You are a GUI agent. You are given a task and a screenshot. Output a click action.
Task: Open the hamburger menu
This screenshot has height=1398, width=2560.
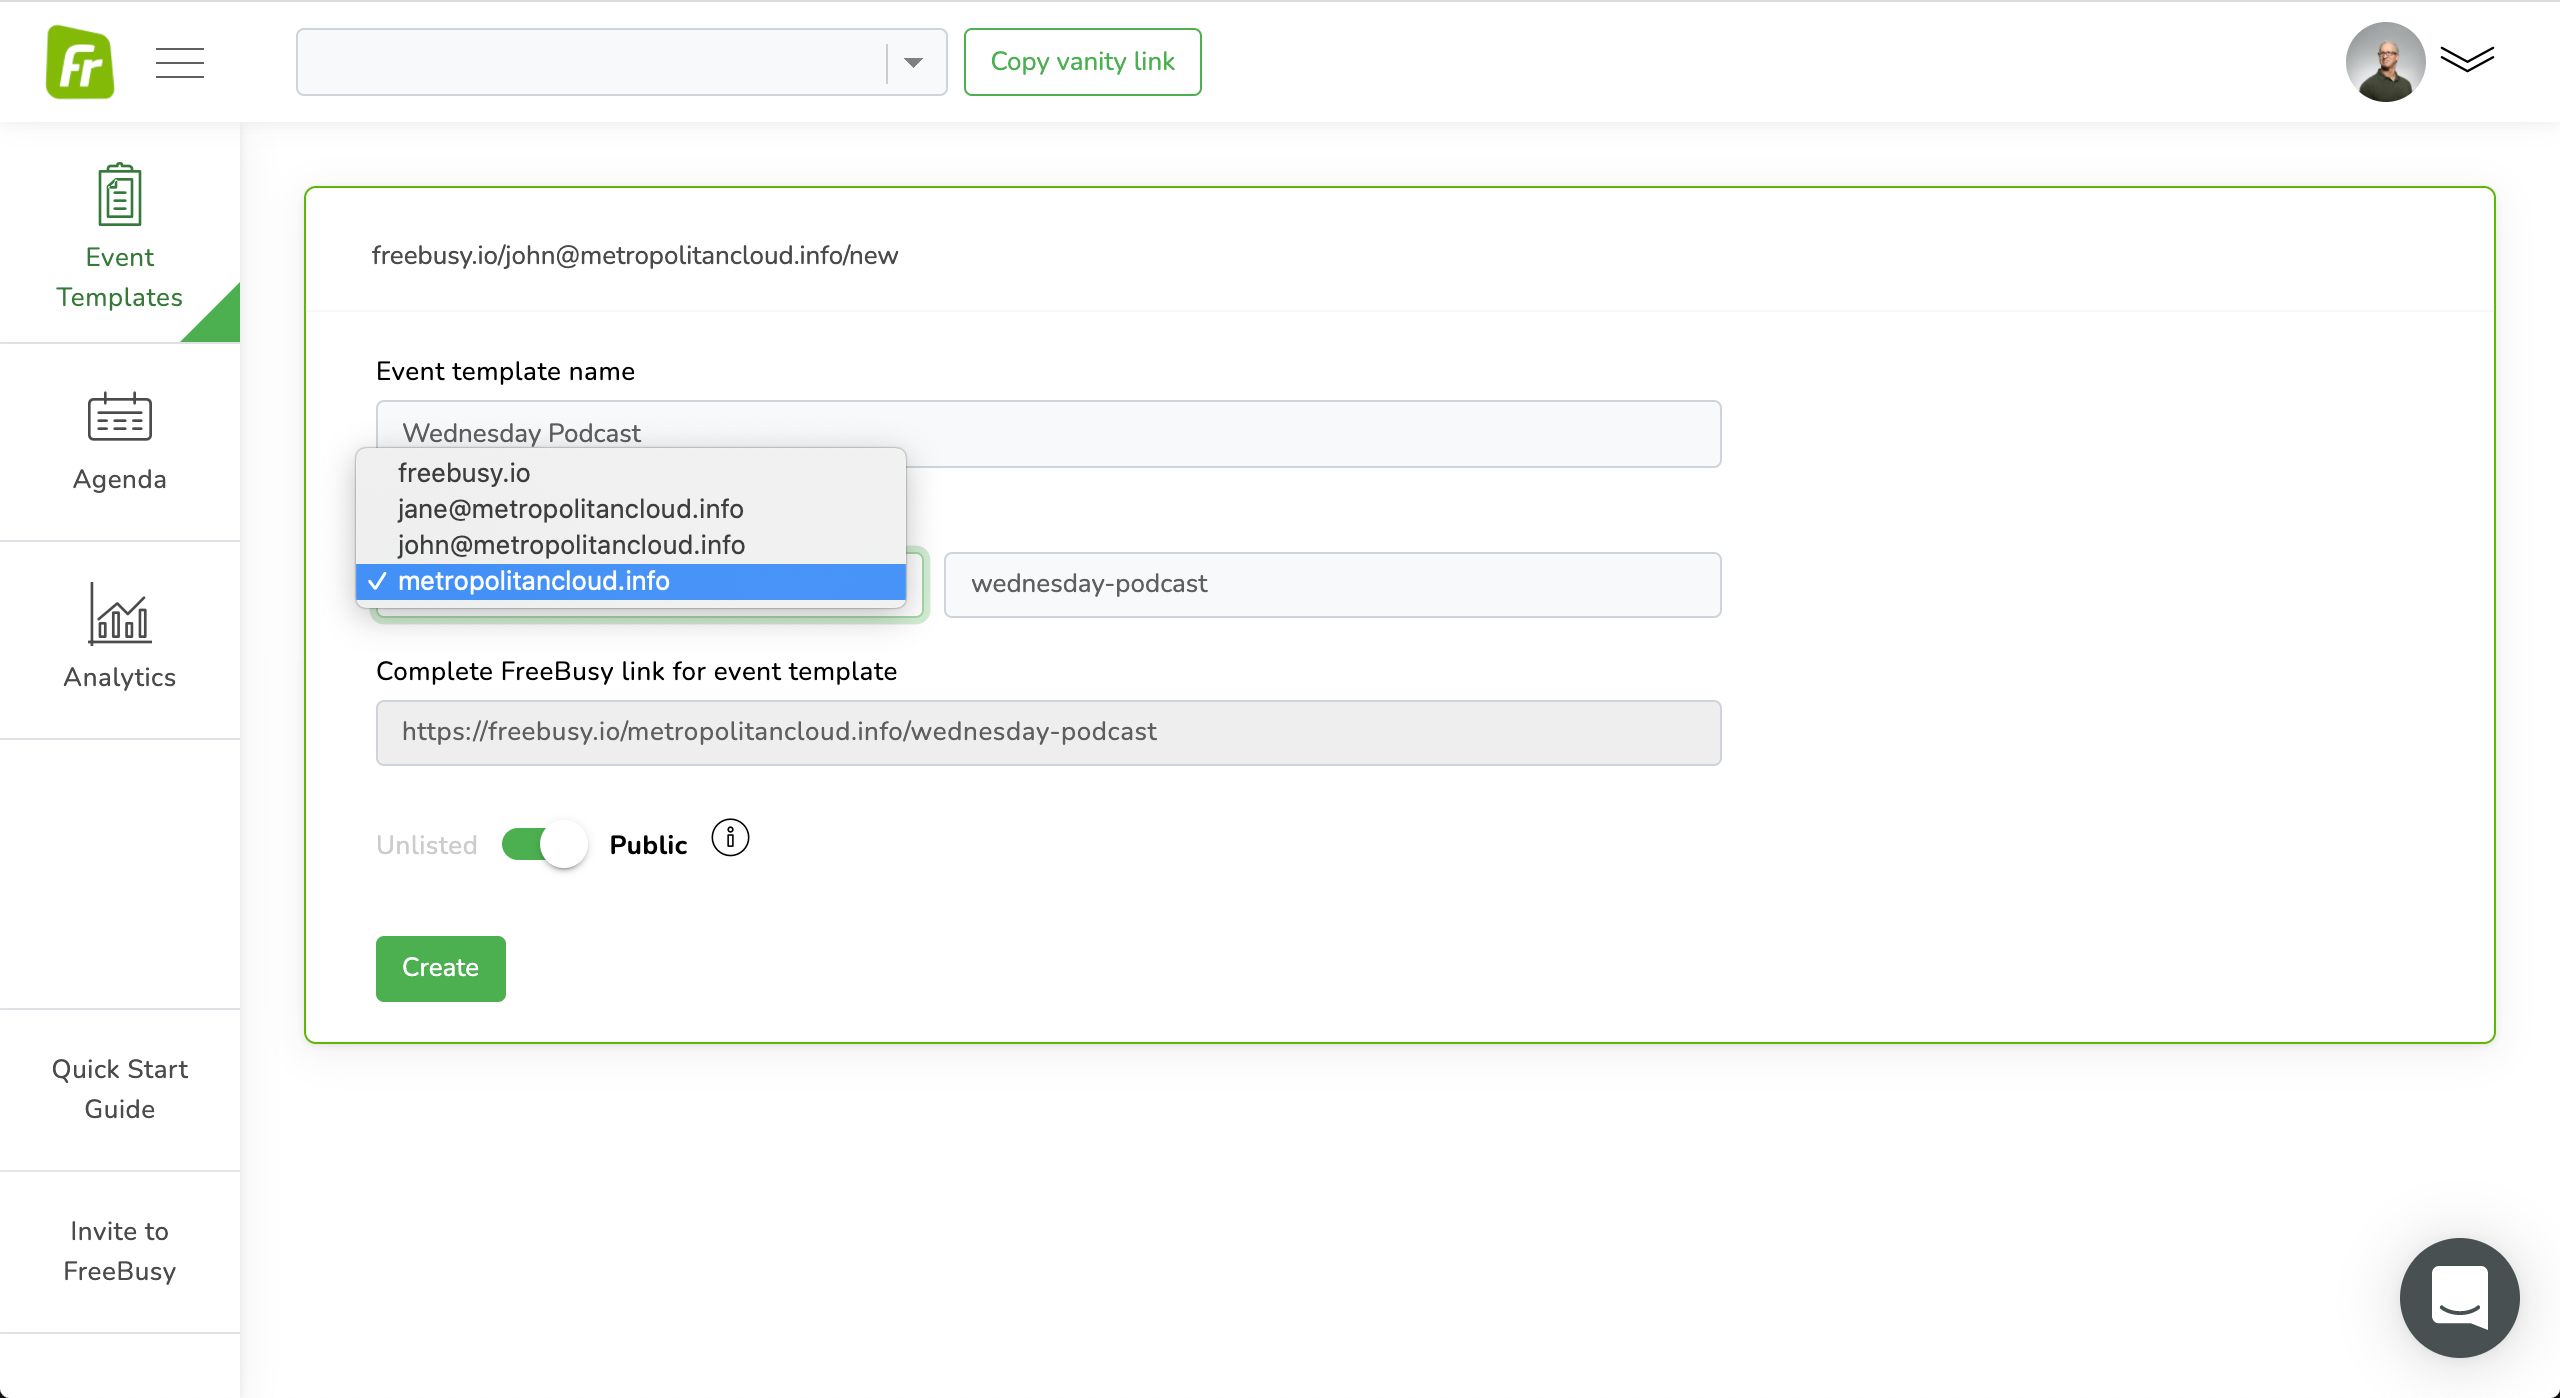pos(180,62)
